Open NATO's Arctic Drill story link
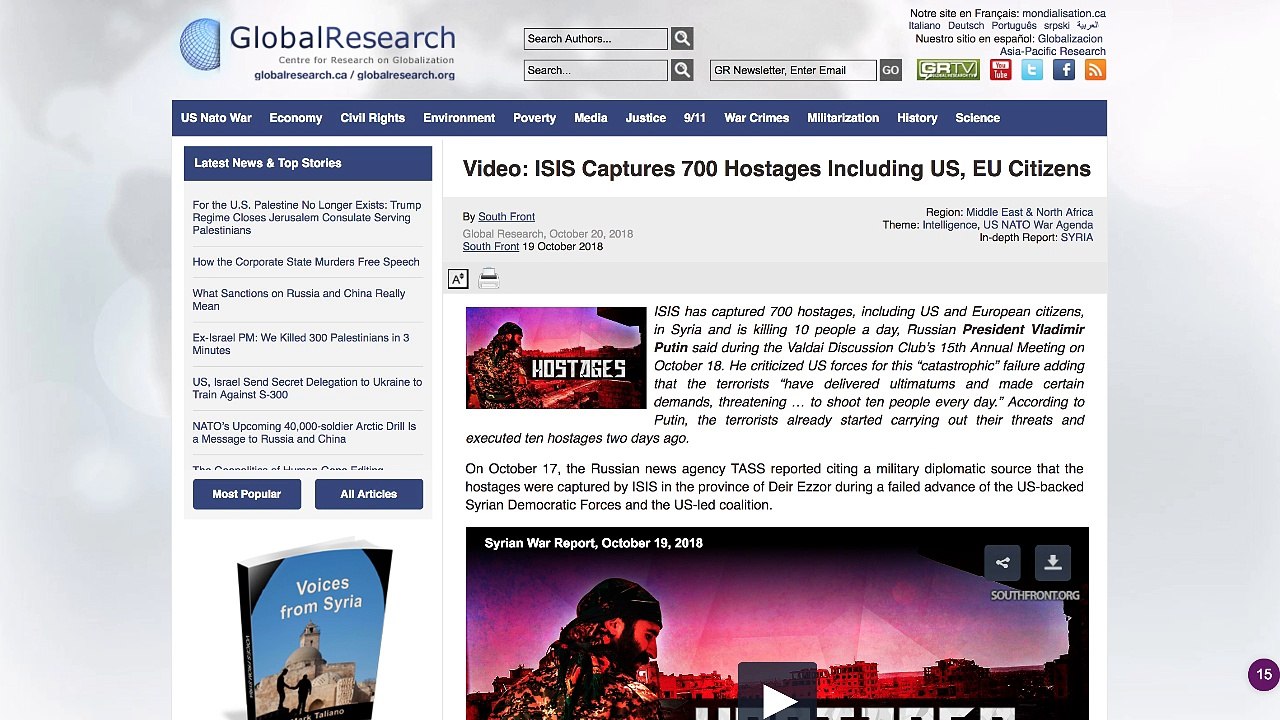This screenshot has width=1280, height=720. 304,432
